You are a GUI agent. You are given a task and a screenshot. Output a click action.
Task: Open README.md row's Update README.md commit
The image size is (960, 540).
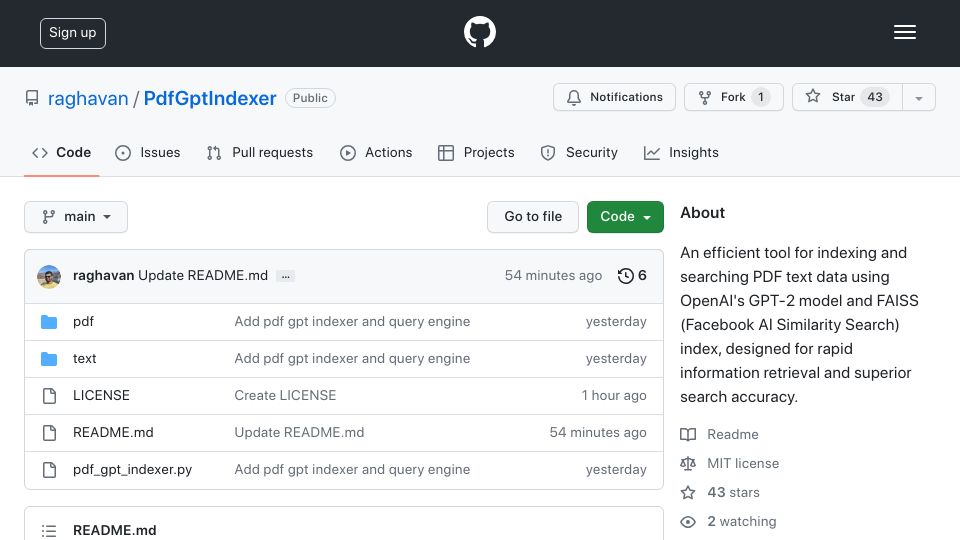[299, 433]
